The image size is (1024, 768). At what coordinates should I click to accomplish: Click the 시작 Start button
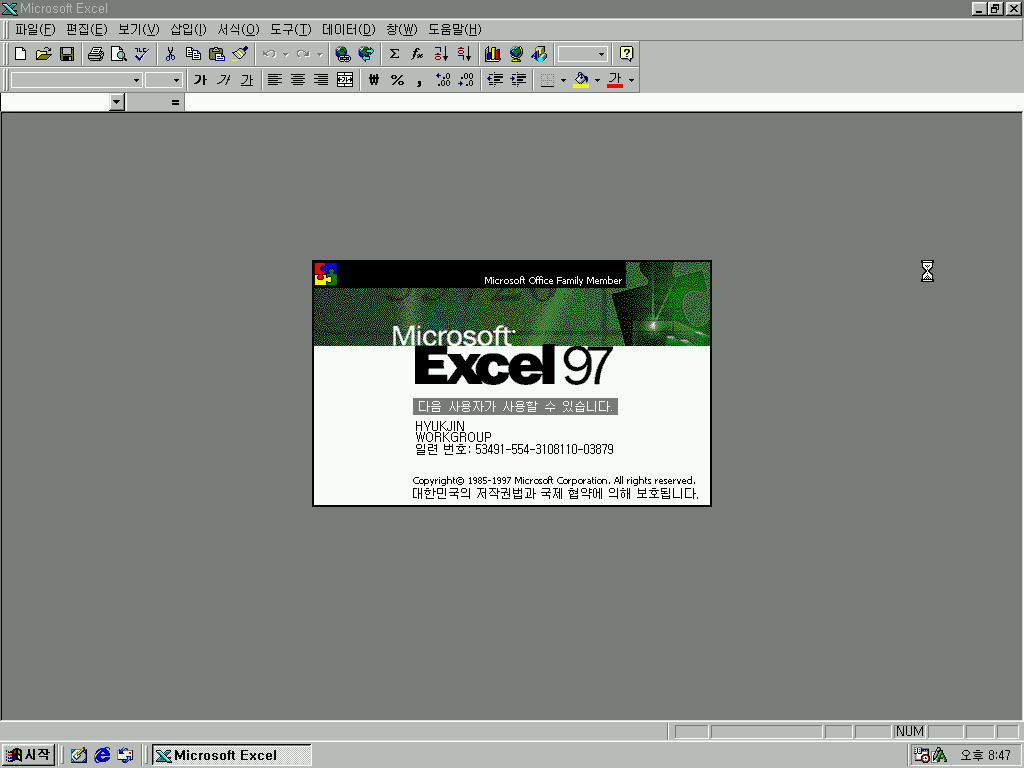[28, 755]
